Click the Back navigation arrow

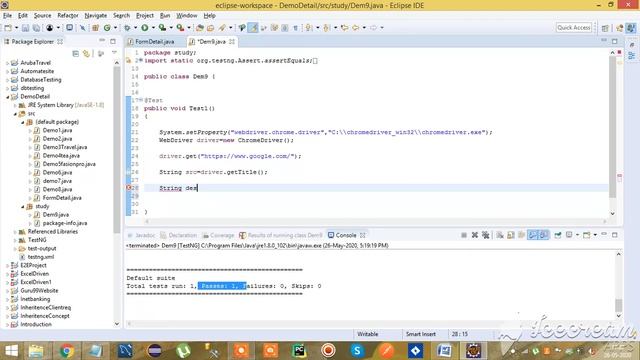[x=356, y=28]
